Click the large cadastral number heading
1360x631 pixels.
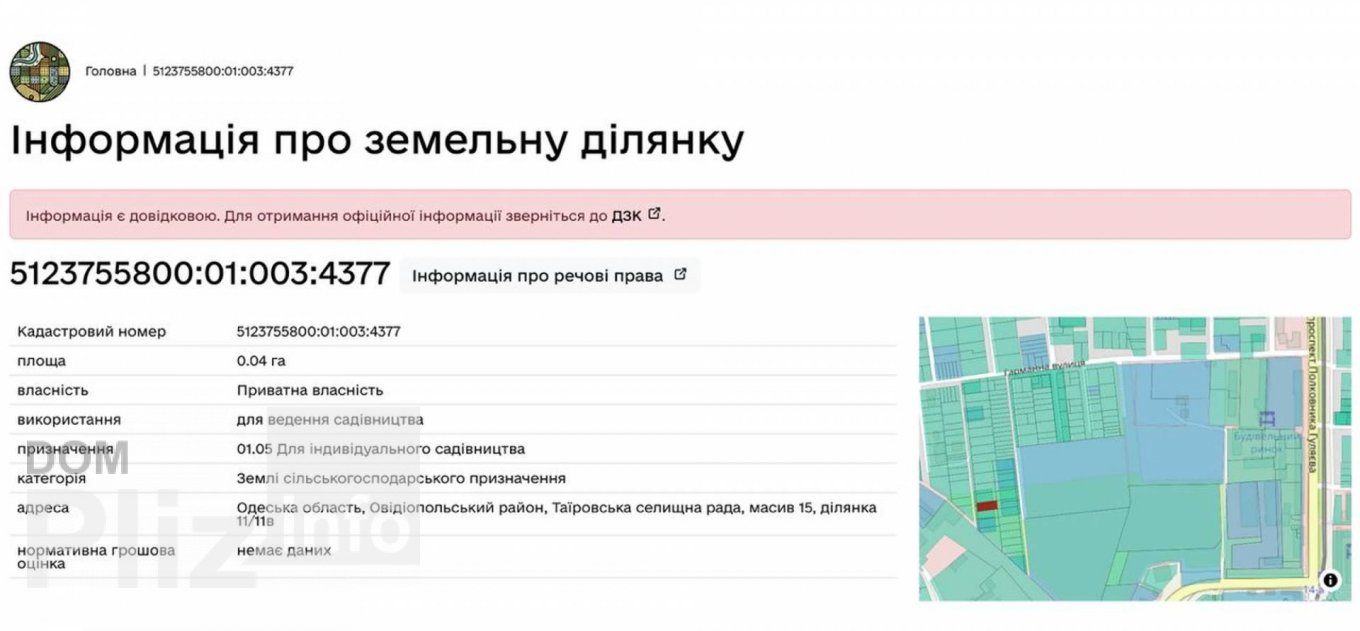point(199,274)
